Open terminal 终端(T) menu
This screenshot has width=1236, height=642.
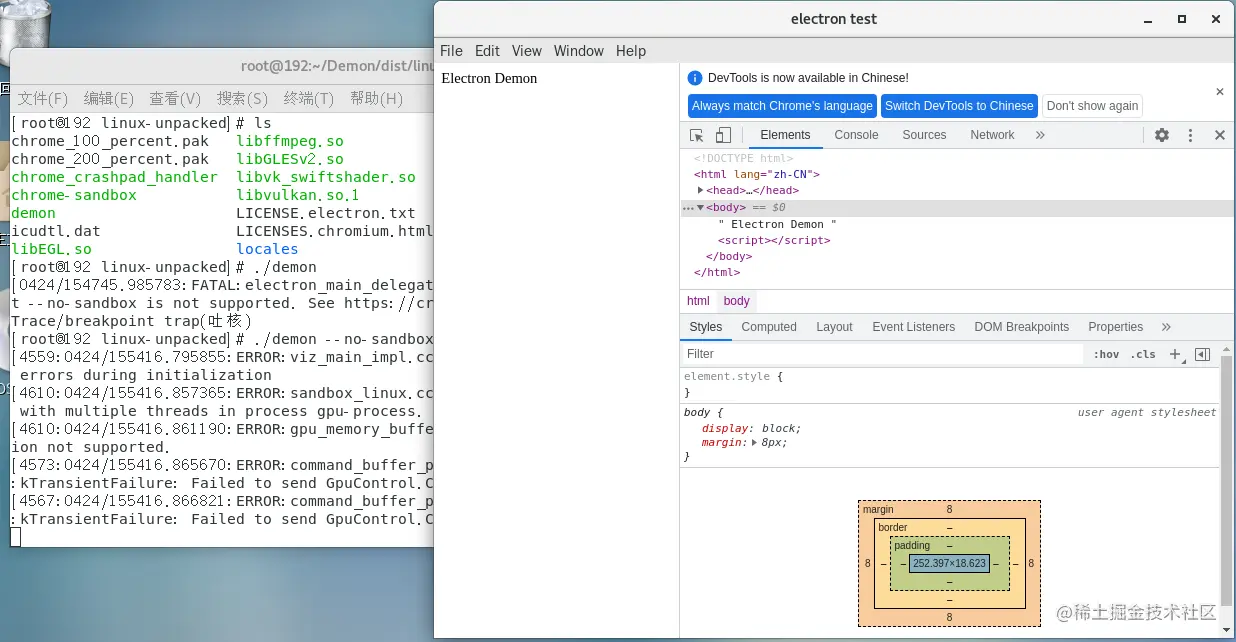point(309,98)
